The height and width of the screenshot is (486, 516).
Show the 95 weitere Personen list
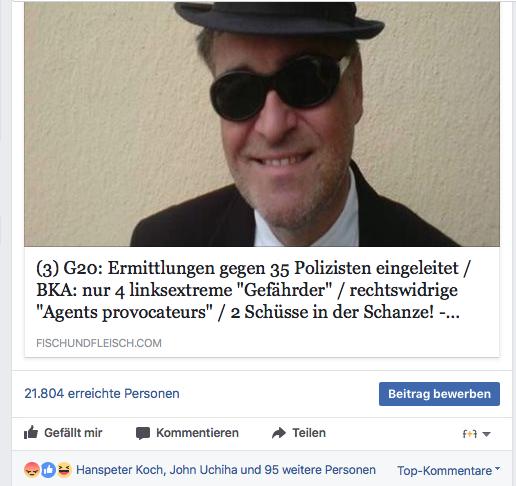pos(320,470)
